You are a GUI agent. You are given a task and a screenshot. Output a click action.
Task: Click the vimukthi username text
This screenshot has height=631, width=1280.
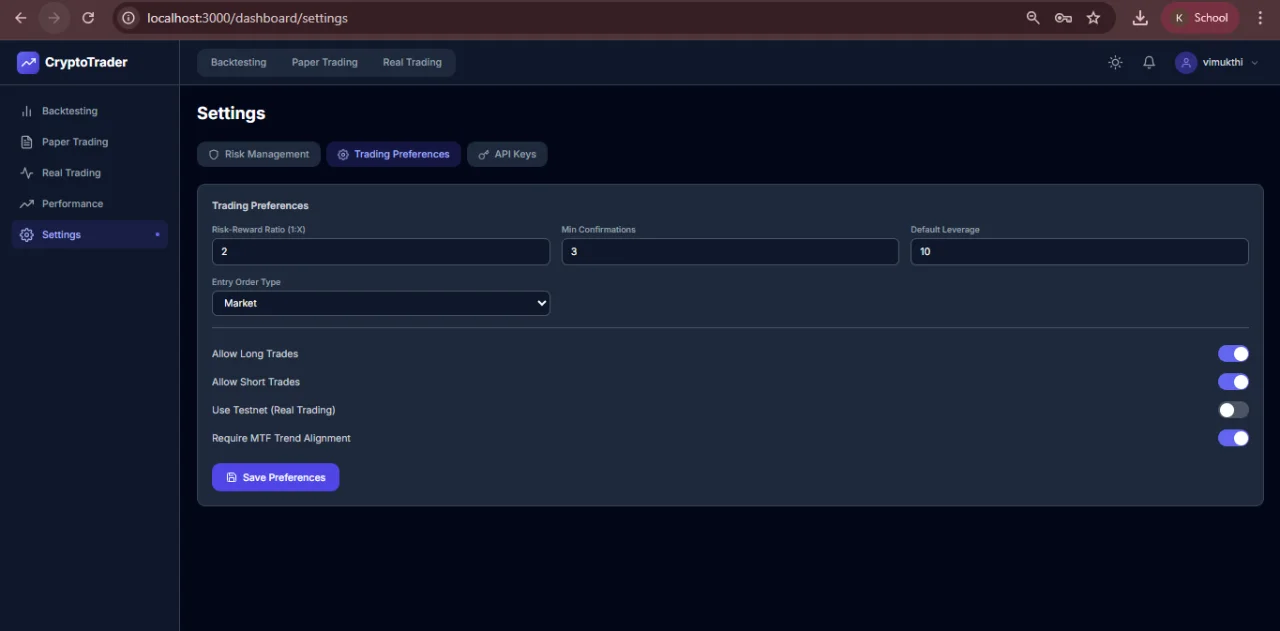point(1223,62)
